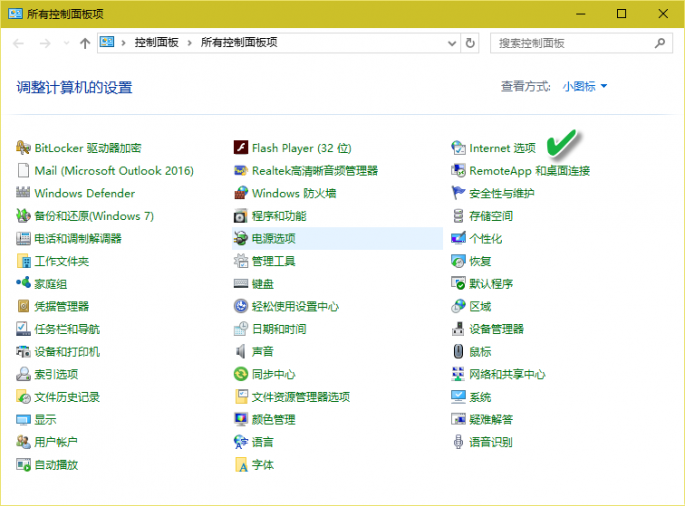Click the control panel title bar icon
The height and width of the screenshot is (506, 685).
coord(15,14)
